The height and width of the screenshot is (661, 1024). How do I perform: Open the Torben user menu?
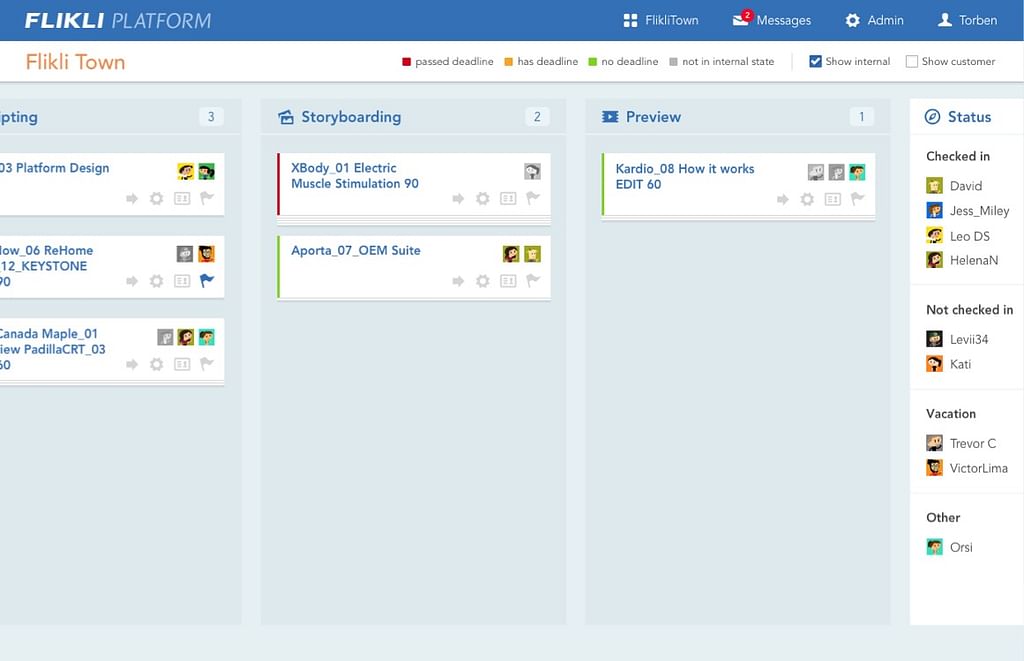click(966, 20)
